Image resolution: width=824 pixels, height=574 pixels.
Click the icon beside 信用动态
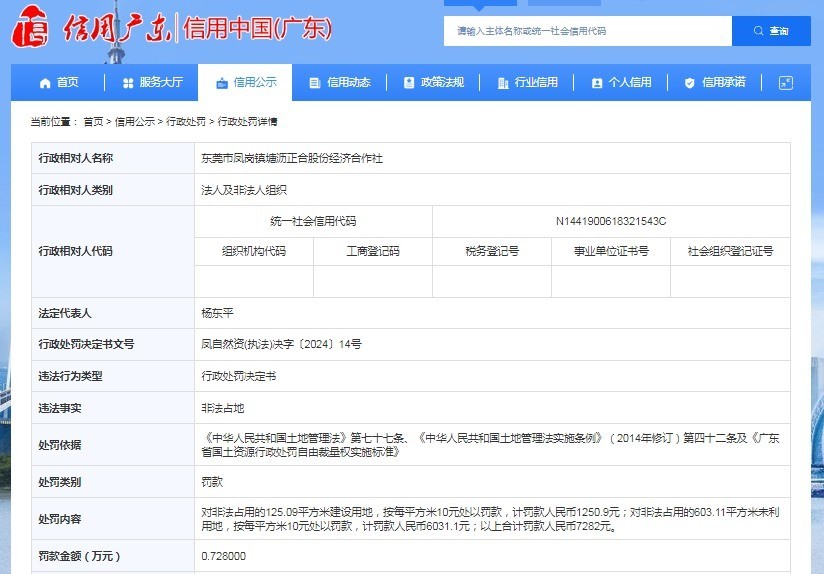[x=315, y=83]
